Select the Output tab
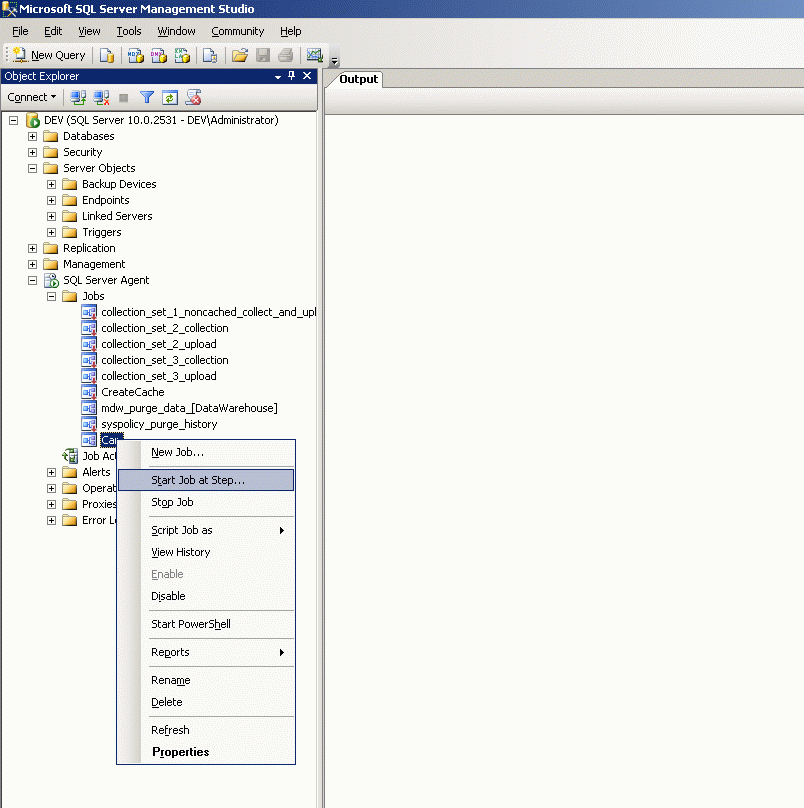The width and height of the screenshot is (804, 808). [358, 79]
